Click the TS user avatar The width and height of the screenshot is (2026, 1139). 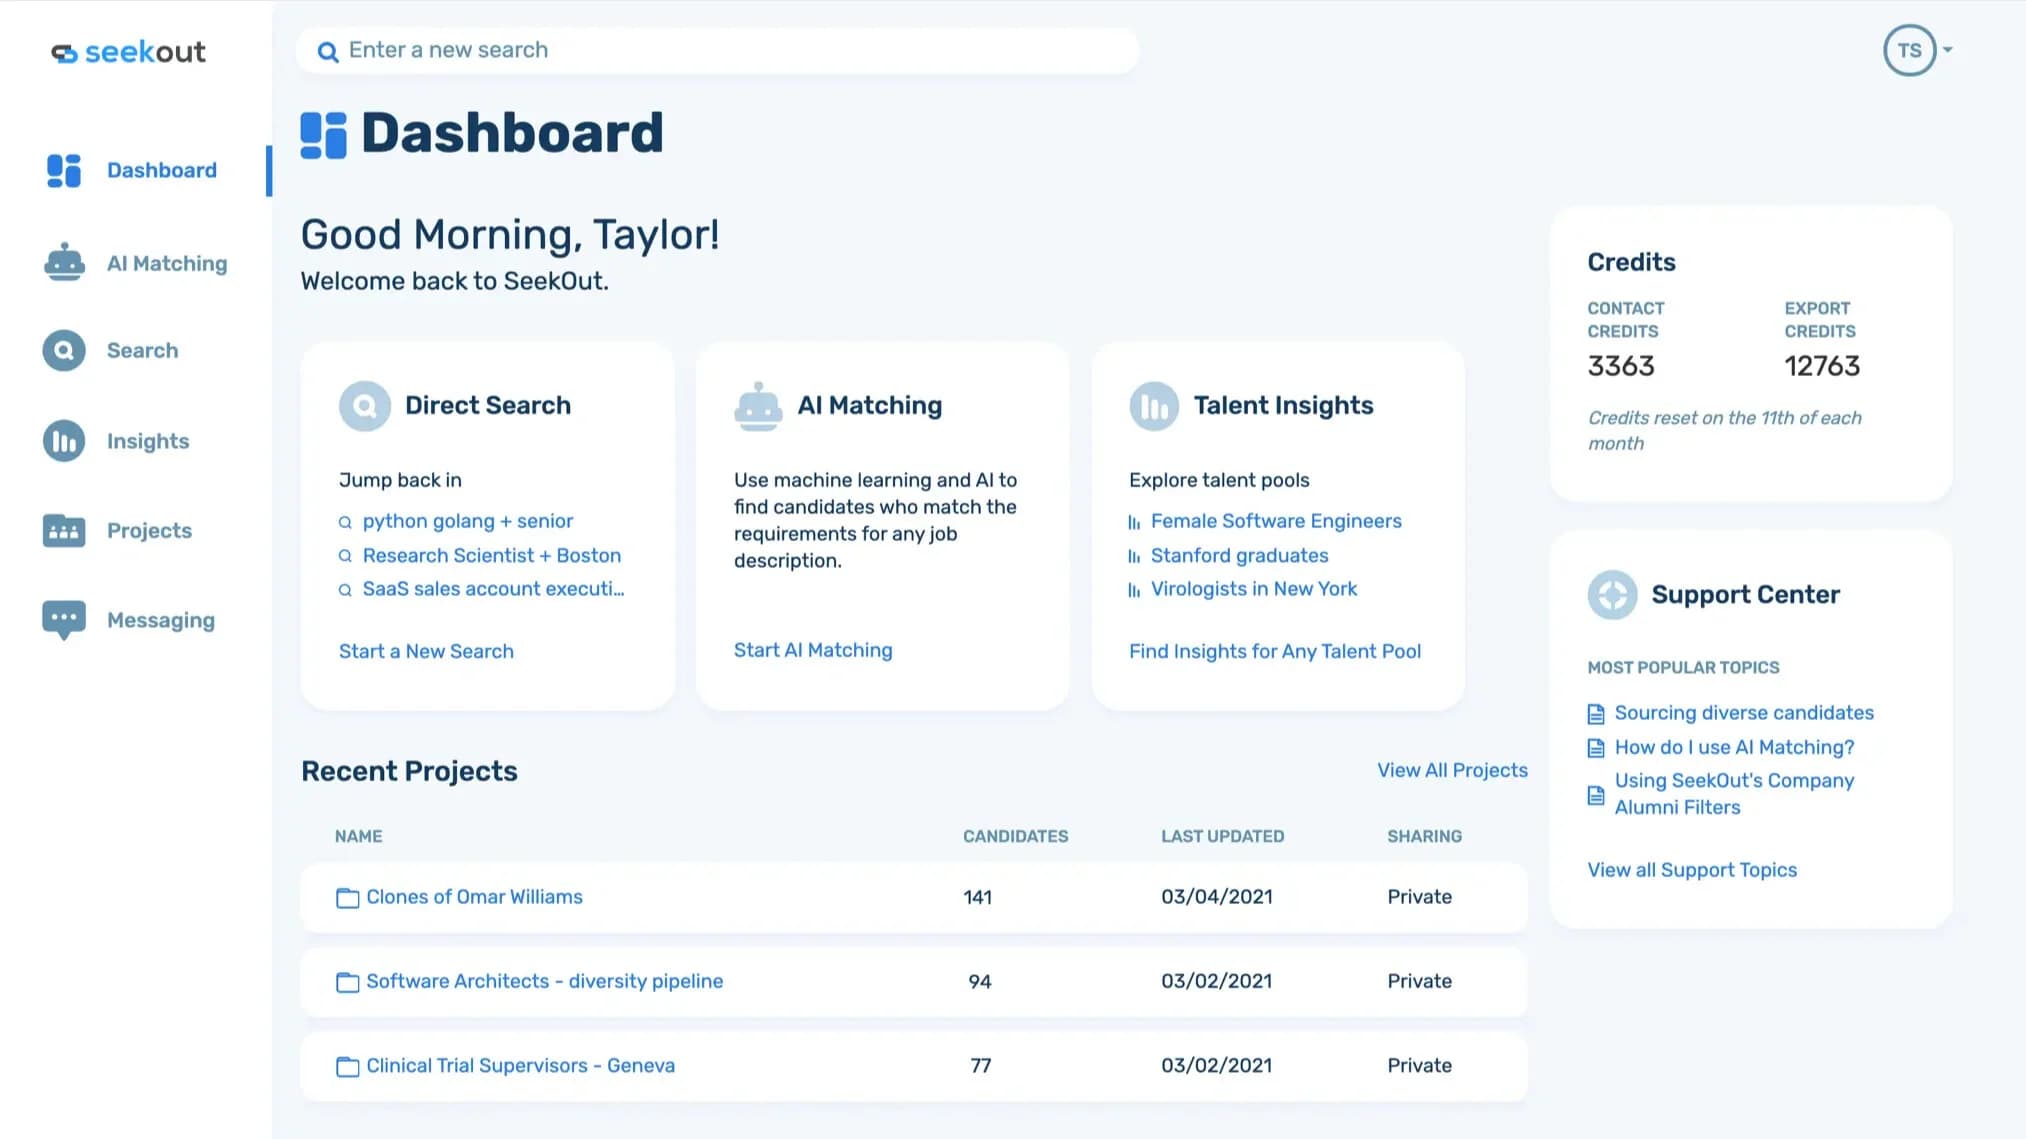(1909, 50)
